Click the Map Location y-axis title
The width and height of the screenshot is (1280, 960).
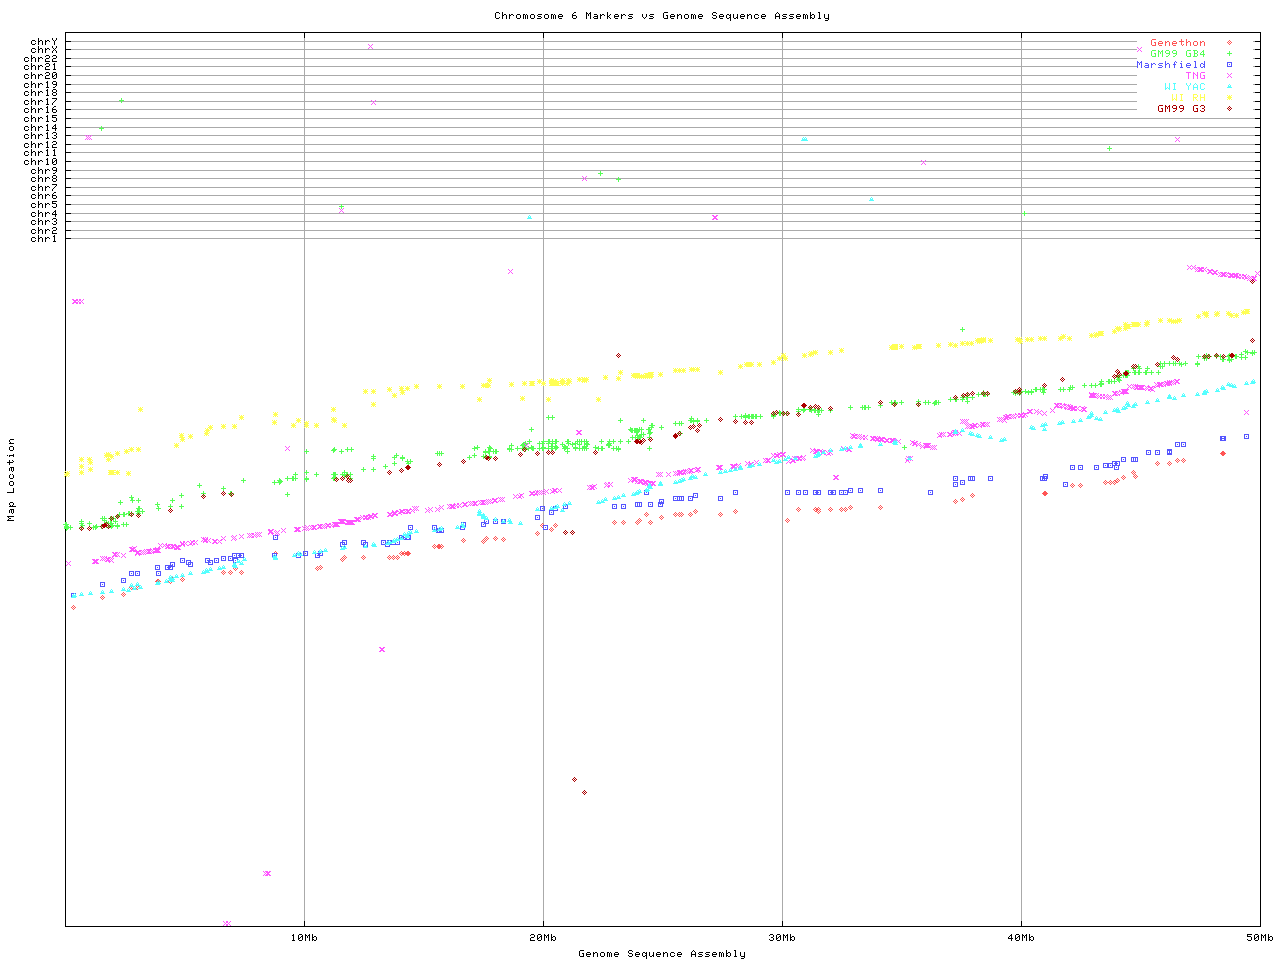click(x=12, y=480)
